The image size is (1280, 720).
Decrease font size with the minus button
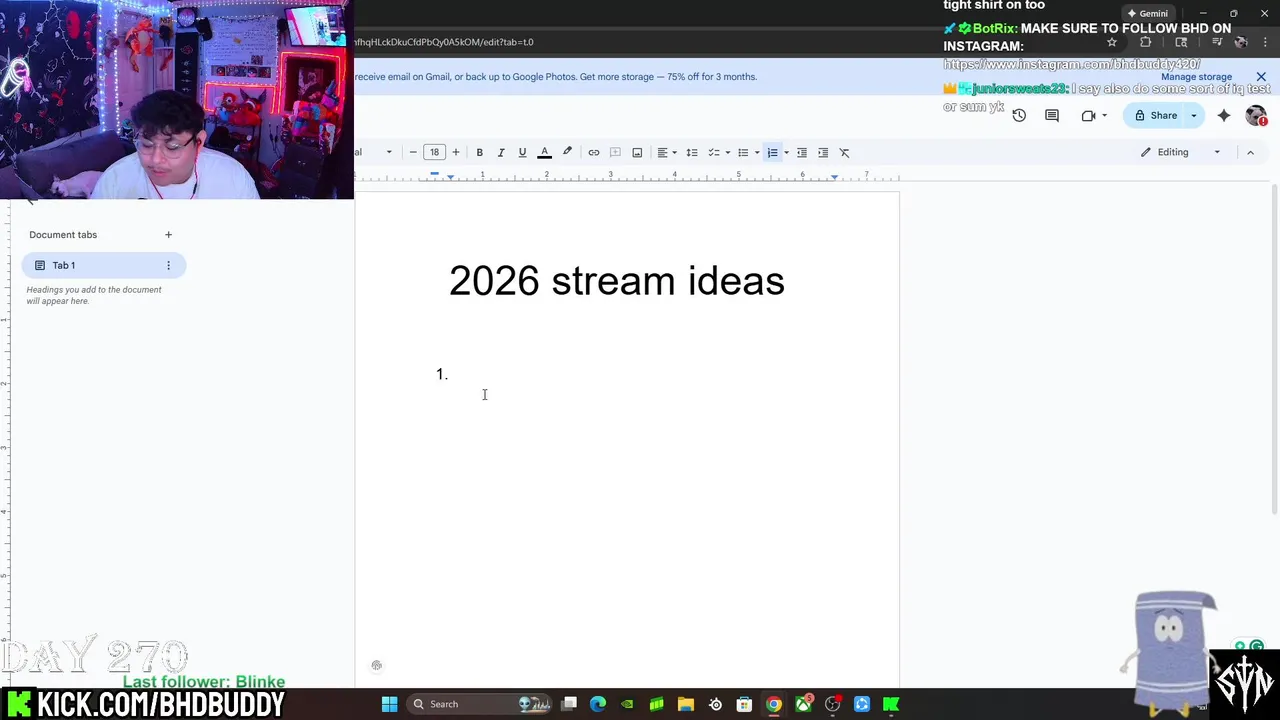click(413, 152)
